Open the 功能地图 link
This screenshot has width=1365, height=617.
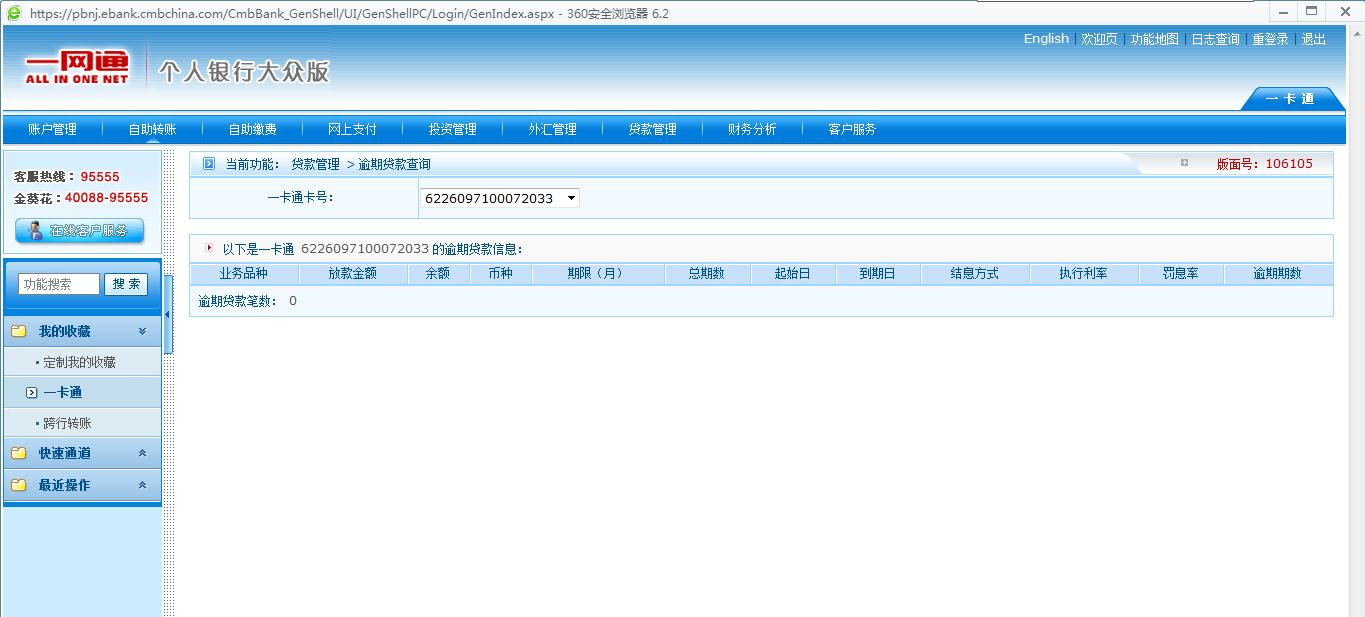[x=1154, y=39]
